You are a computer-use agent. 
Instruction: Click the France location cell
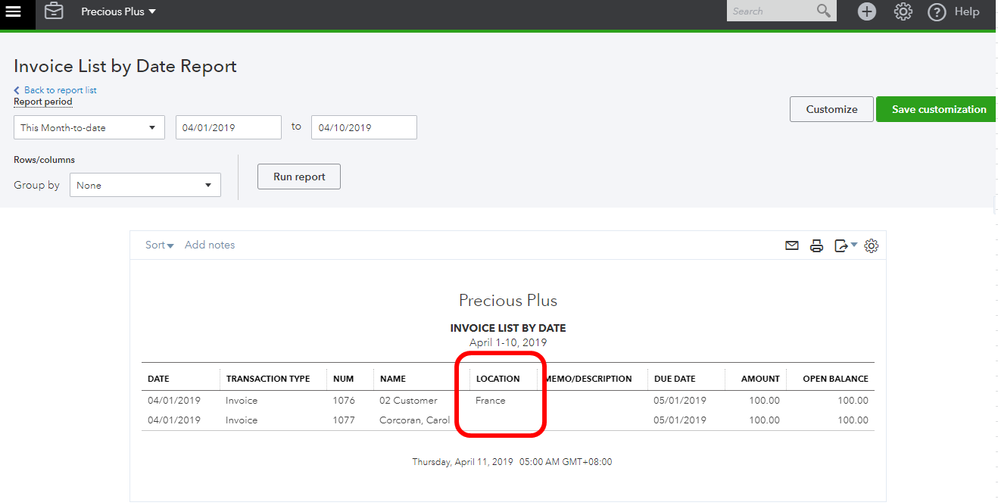point(491,401)
